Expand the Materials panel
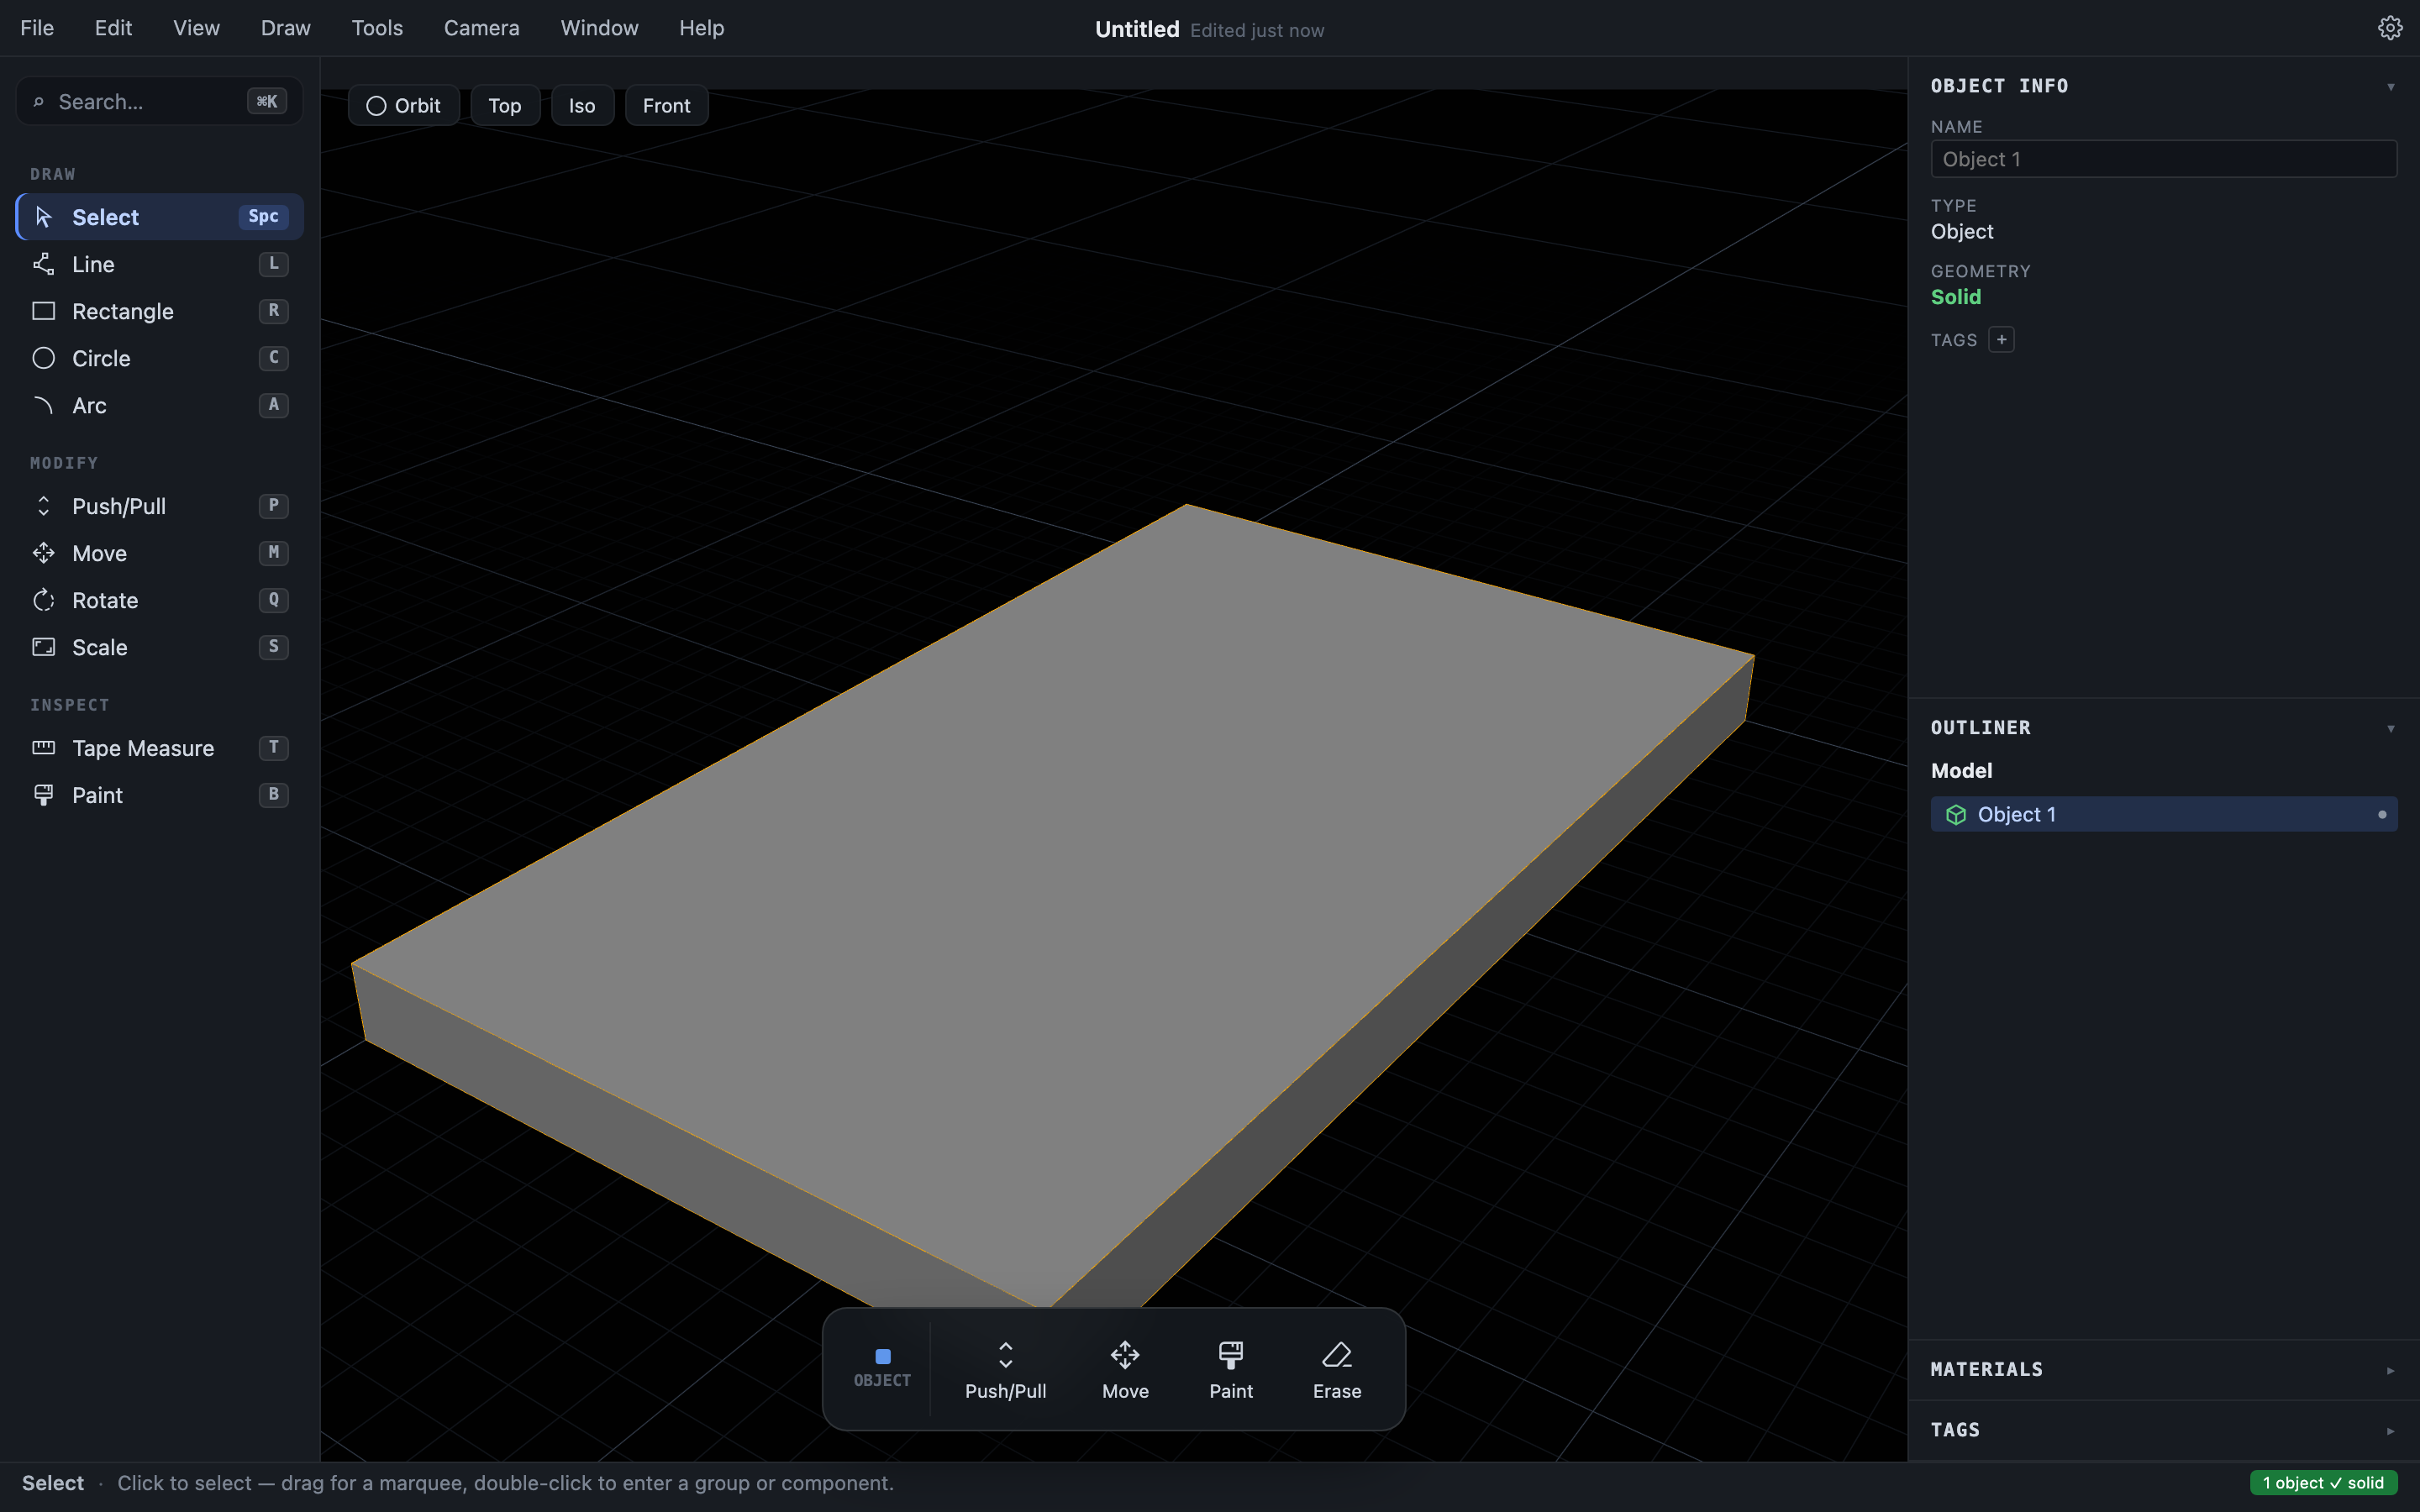2420x1512 pixels. point(2391,1371)
